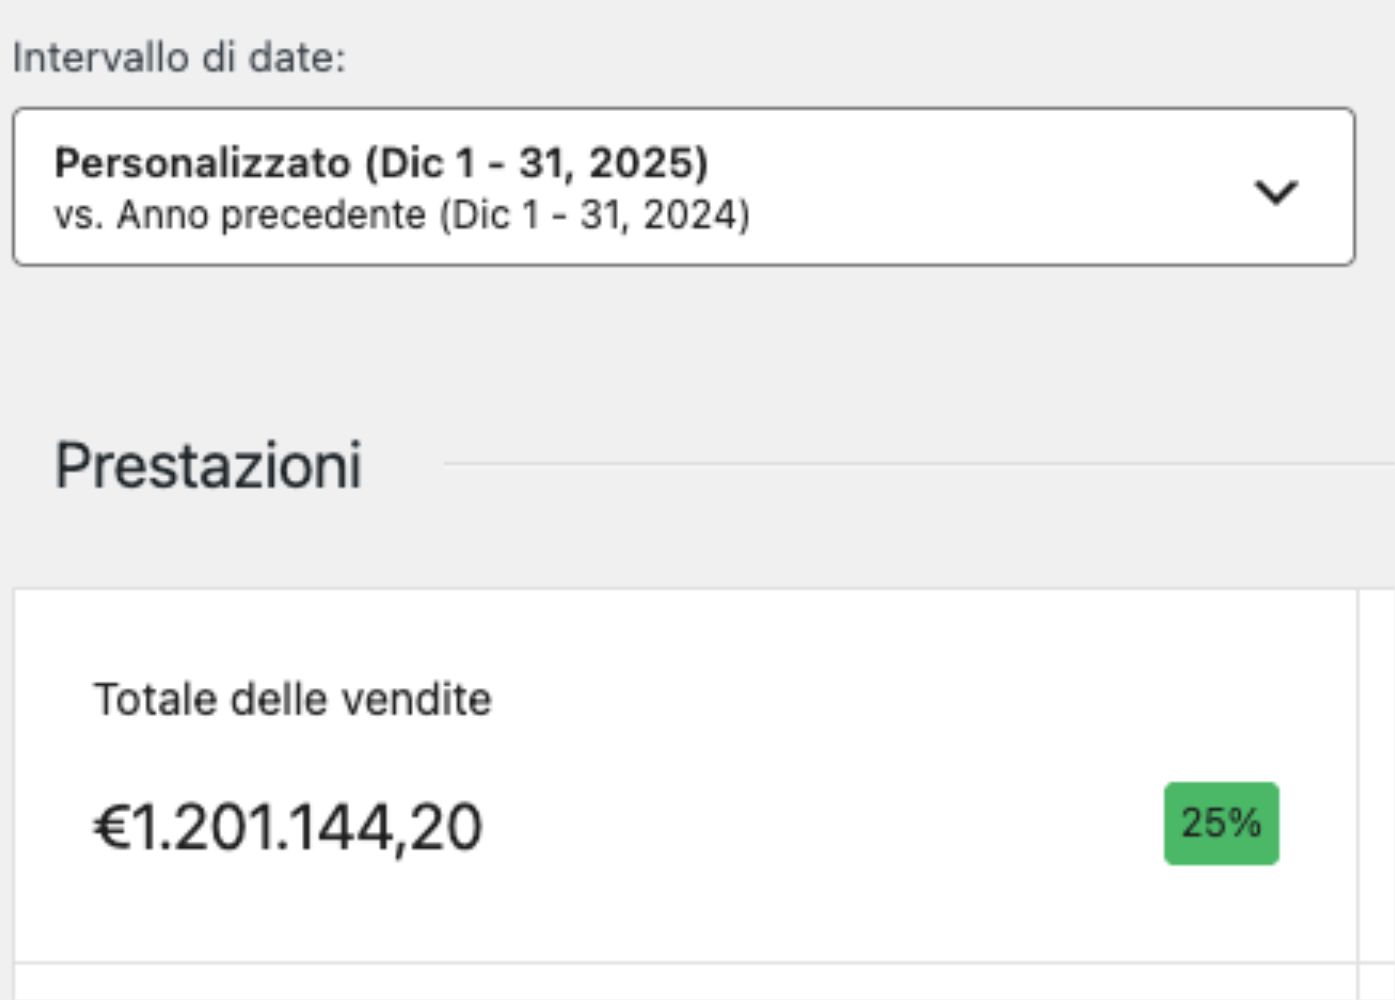
Task: Click the "(Dic 1 - 31, 2025)" date text
Action: pyautogui.click(x=537, y=163)
